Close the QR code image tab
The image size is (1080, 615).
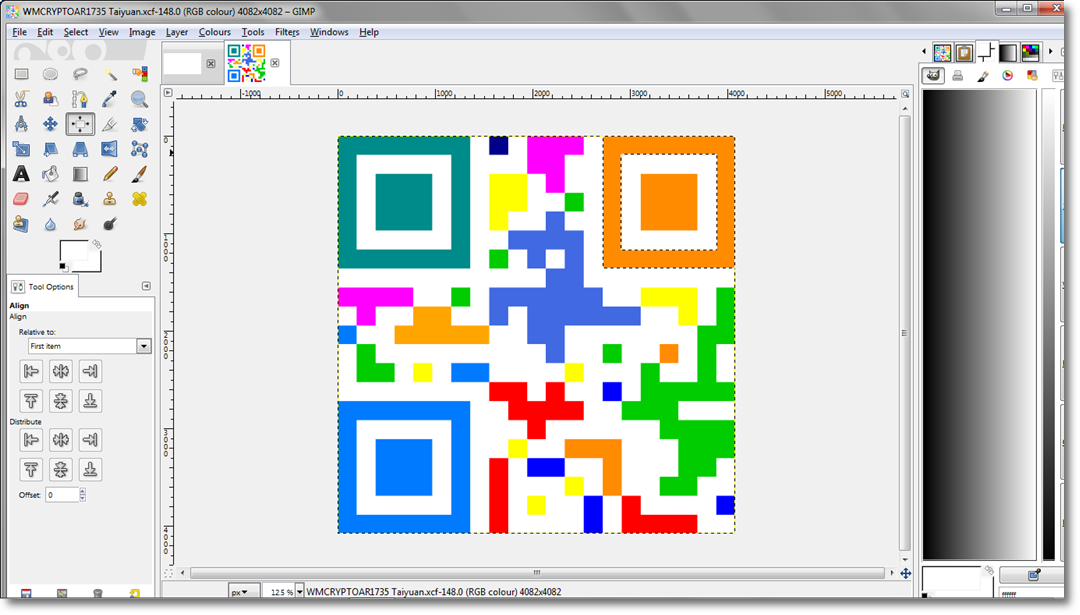(275, 63)
